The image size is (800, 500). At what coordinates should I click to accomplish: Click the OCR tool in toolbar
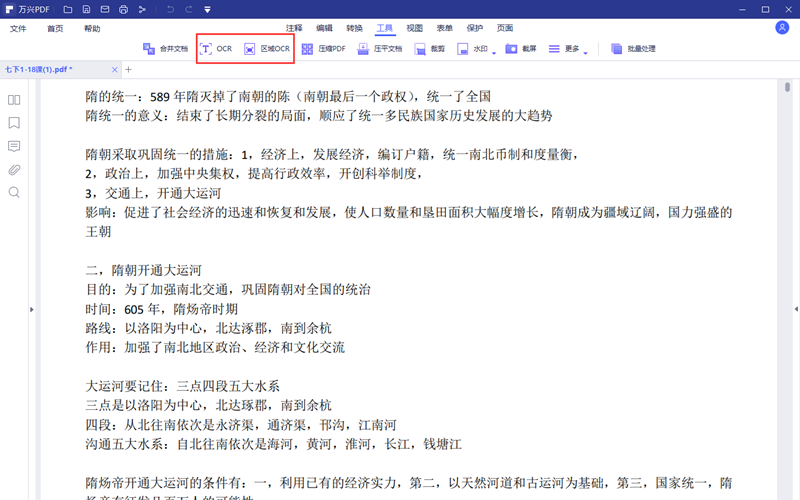pyautogui.click(x=215, y=48)
